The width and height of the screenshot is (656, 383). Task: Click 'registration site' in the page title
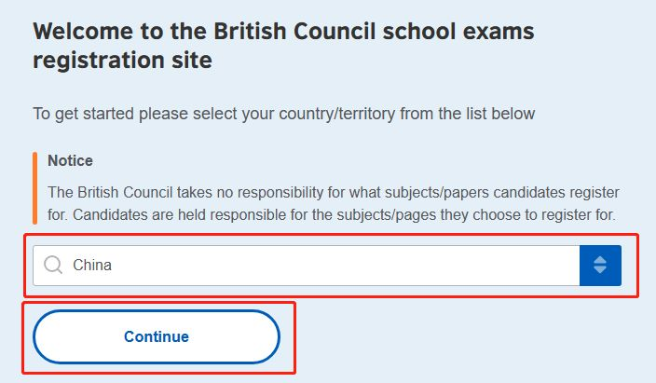[123, 60]
